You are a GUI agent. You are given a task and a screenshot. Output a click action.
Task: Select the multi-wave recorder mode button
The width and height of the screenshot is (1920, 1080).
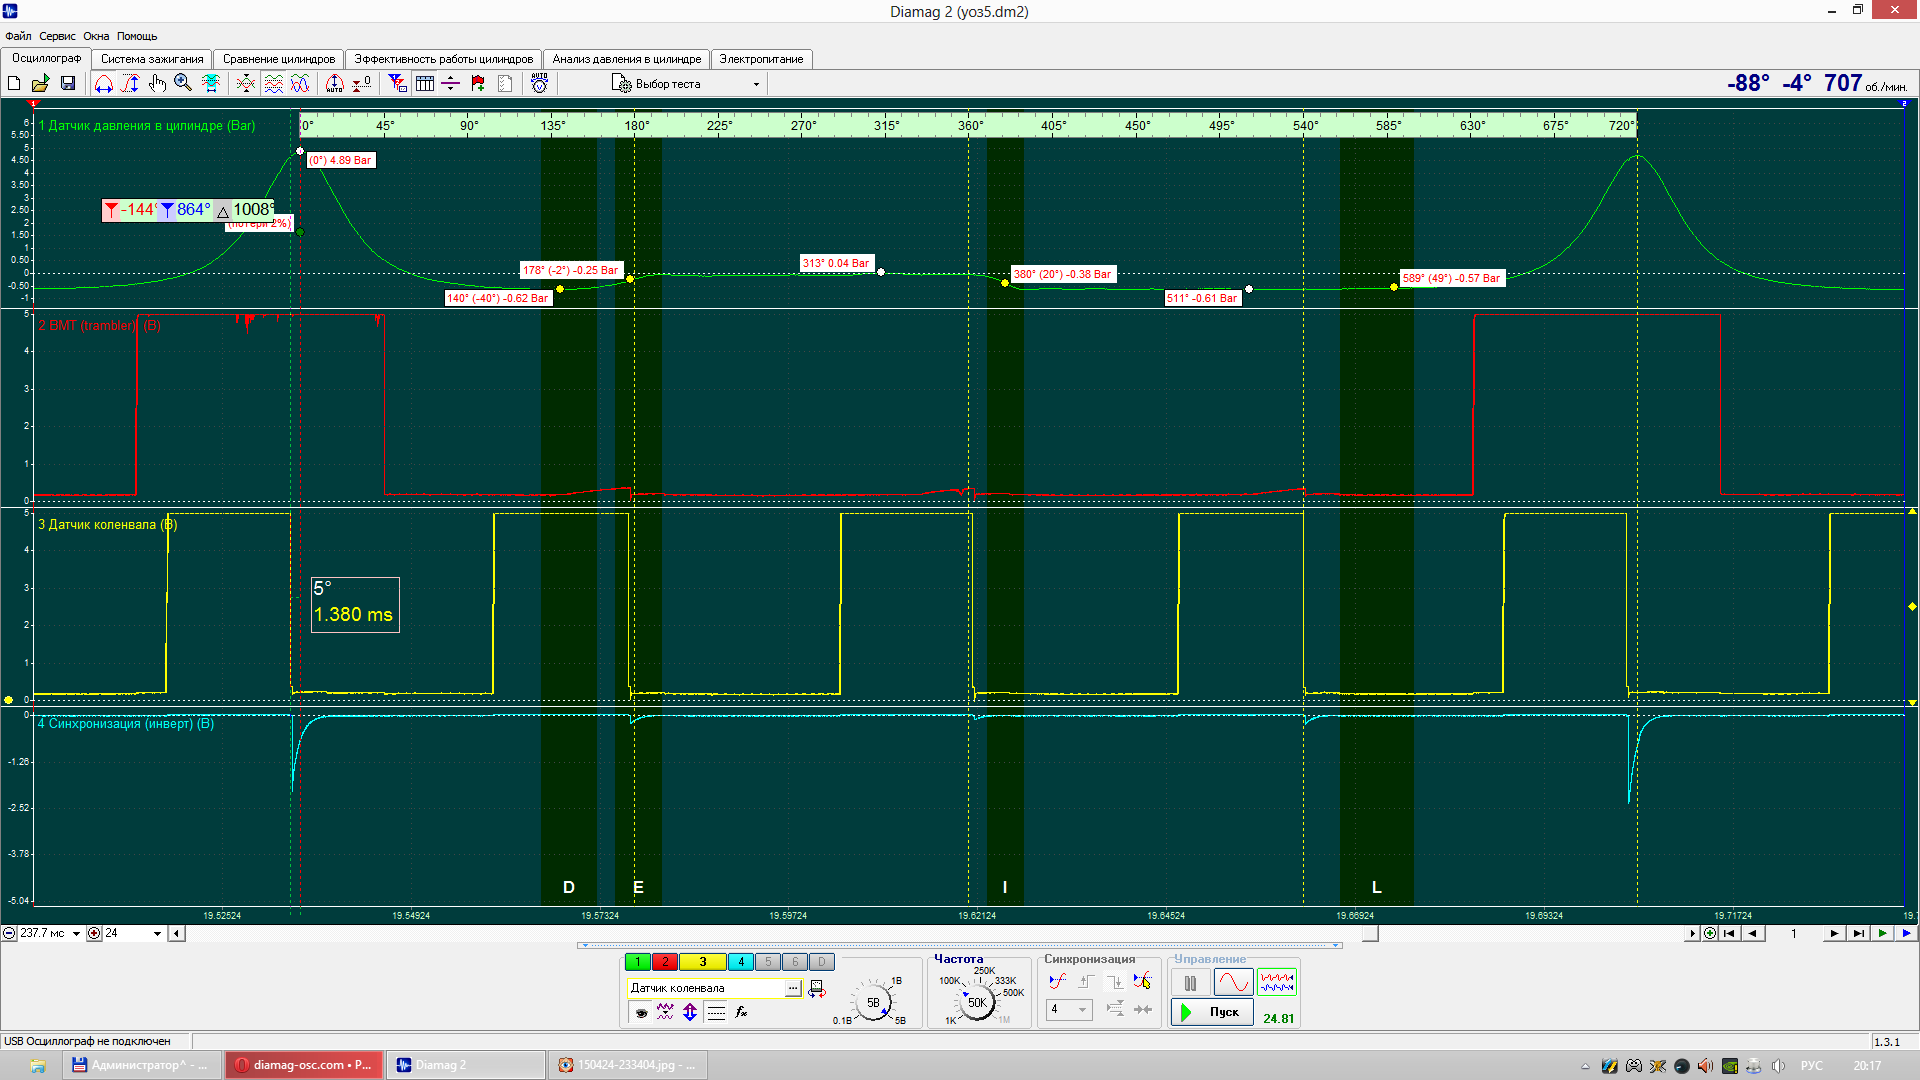coord(1277,983)
